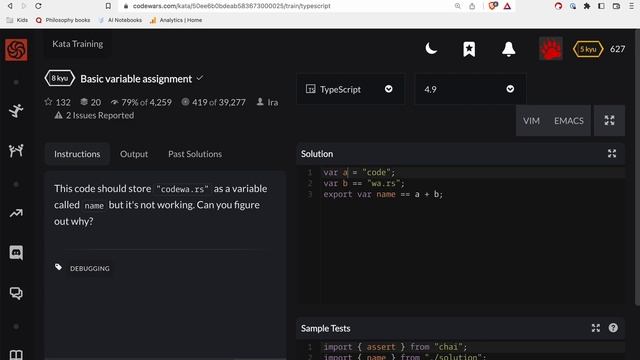Image resolution: width=640 pixels, height=360 pixels.
Task: Go back in browser history
Action: (10, 6)
